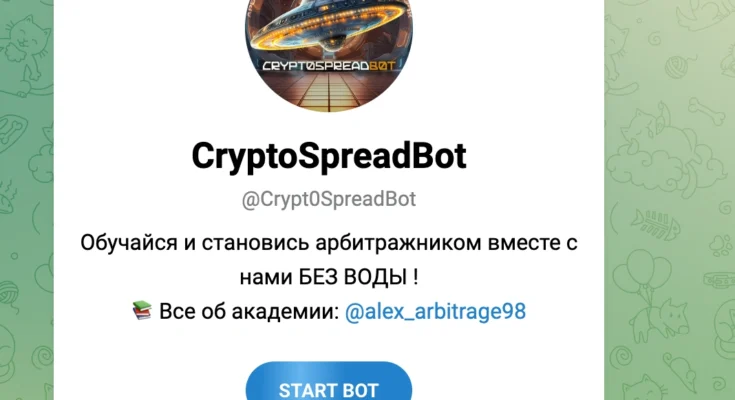Image resolution: width=735 pixels, height=400 pixels.
Task: Click the fish skeleton doodle in background
Action: [655, 224]
